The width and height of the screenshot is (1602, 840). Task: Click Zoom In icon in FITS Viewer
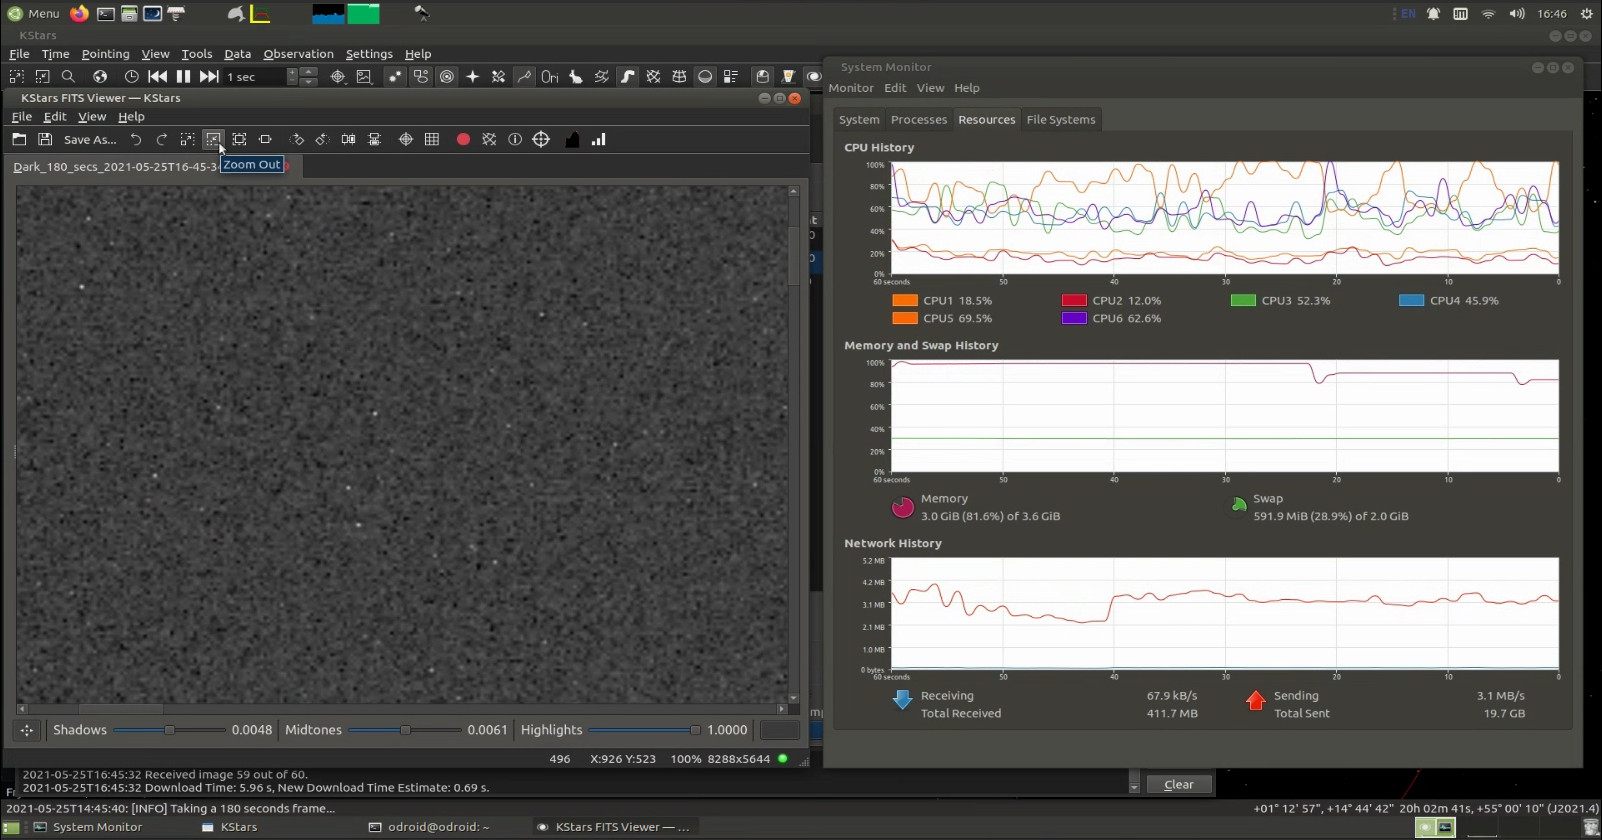[187, 140]
